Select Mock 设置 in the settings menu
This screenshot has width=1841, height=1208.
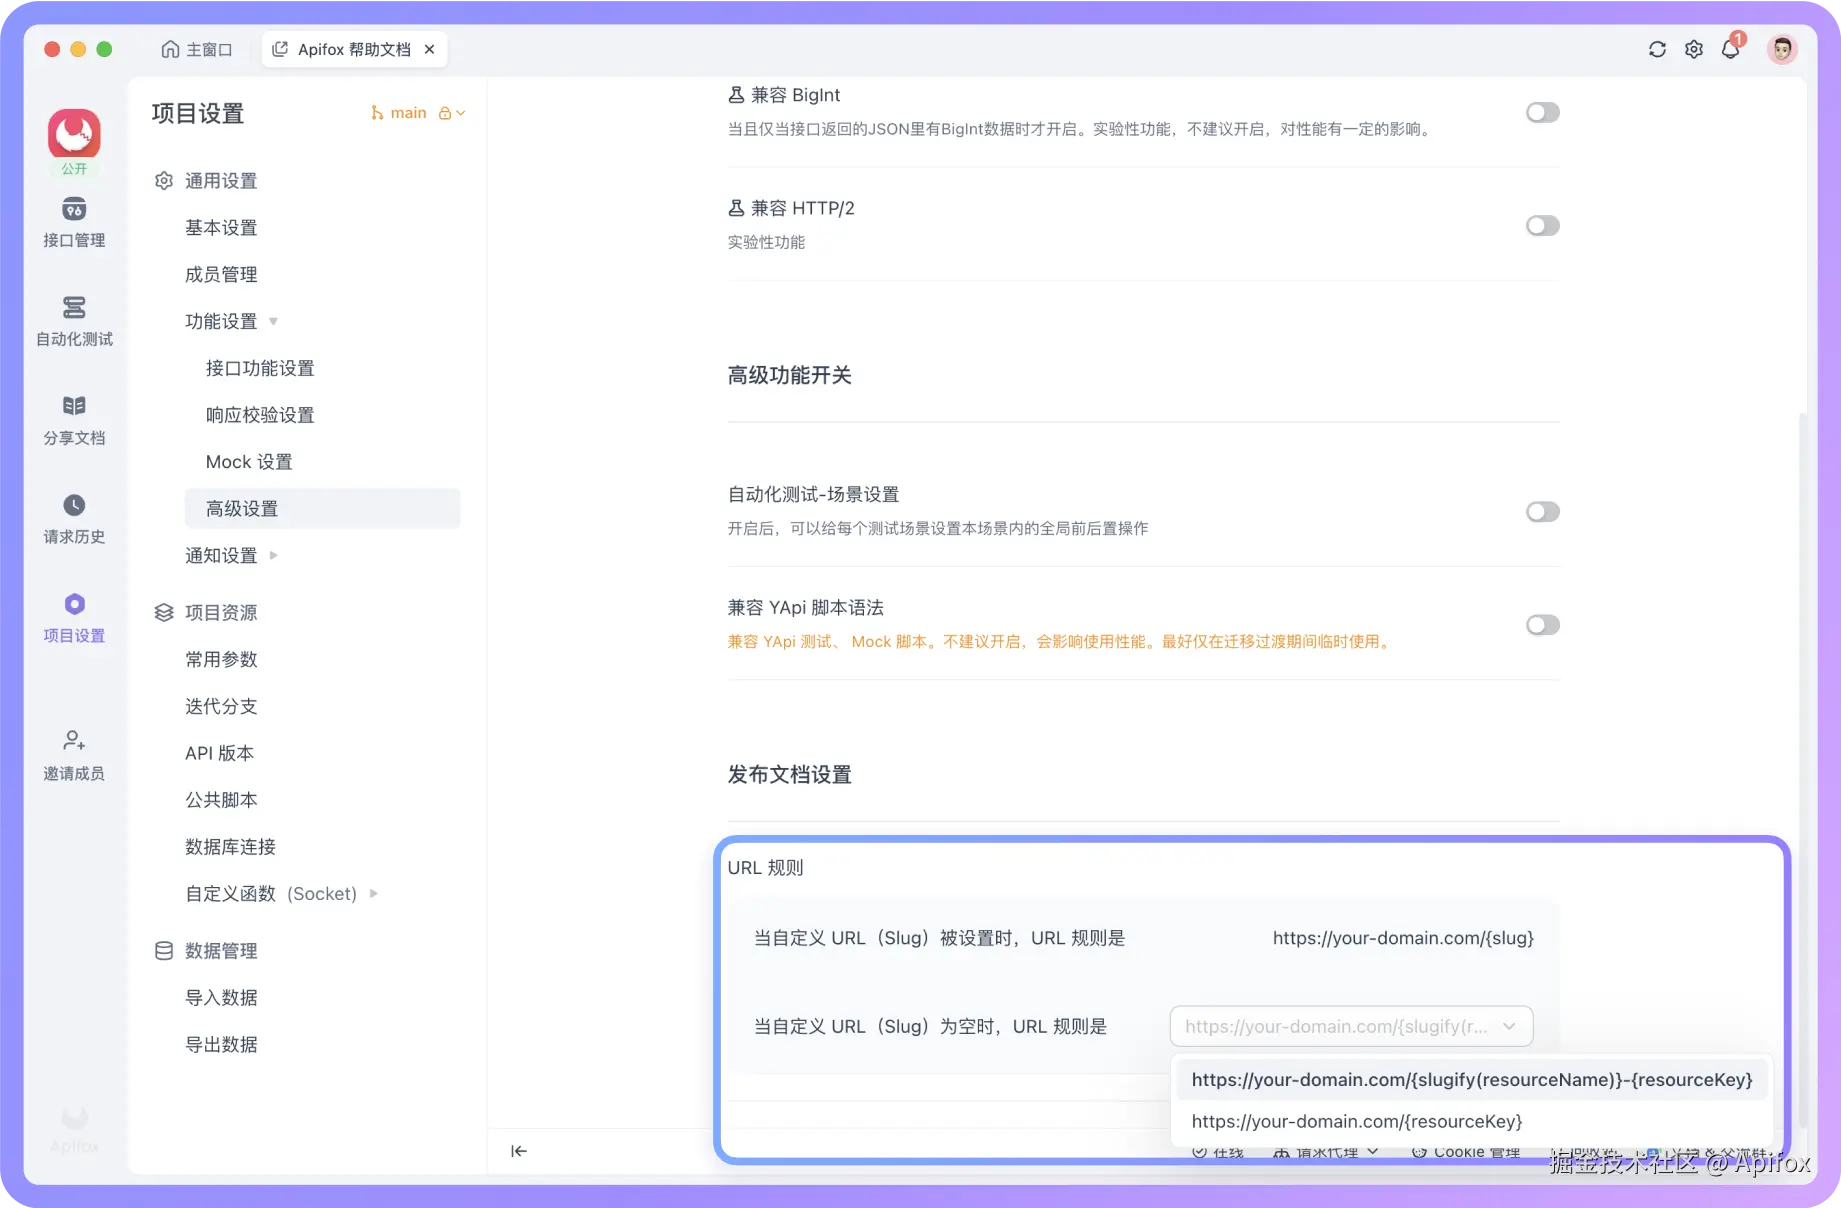pos(248,461)
